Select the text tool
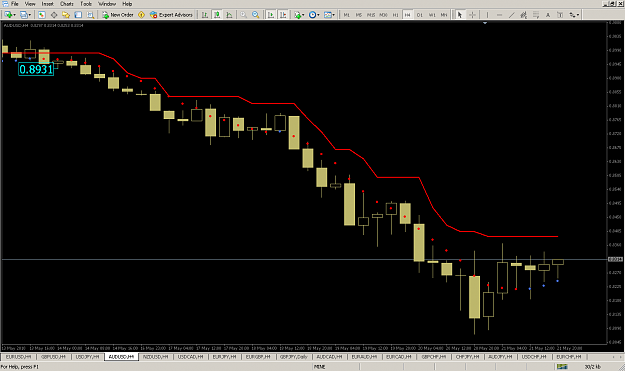 coord(548,15)
